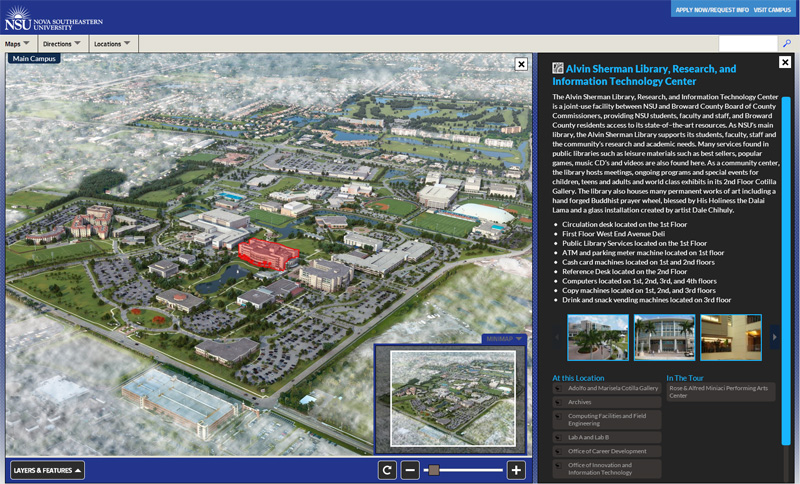800x484 pixels.
Task: Click the search magnifier icon
Action: click(x=786, y=44)
